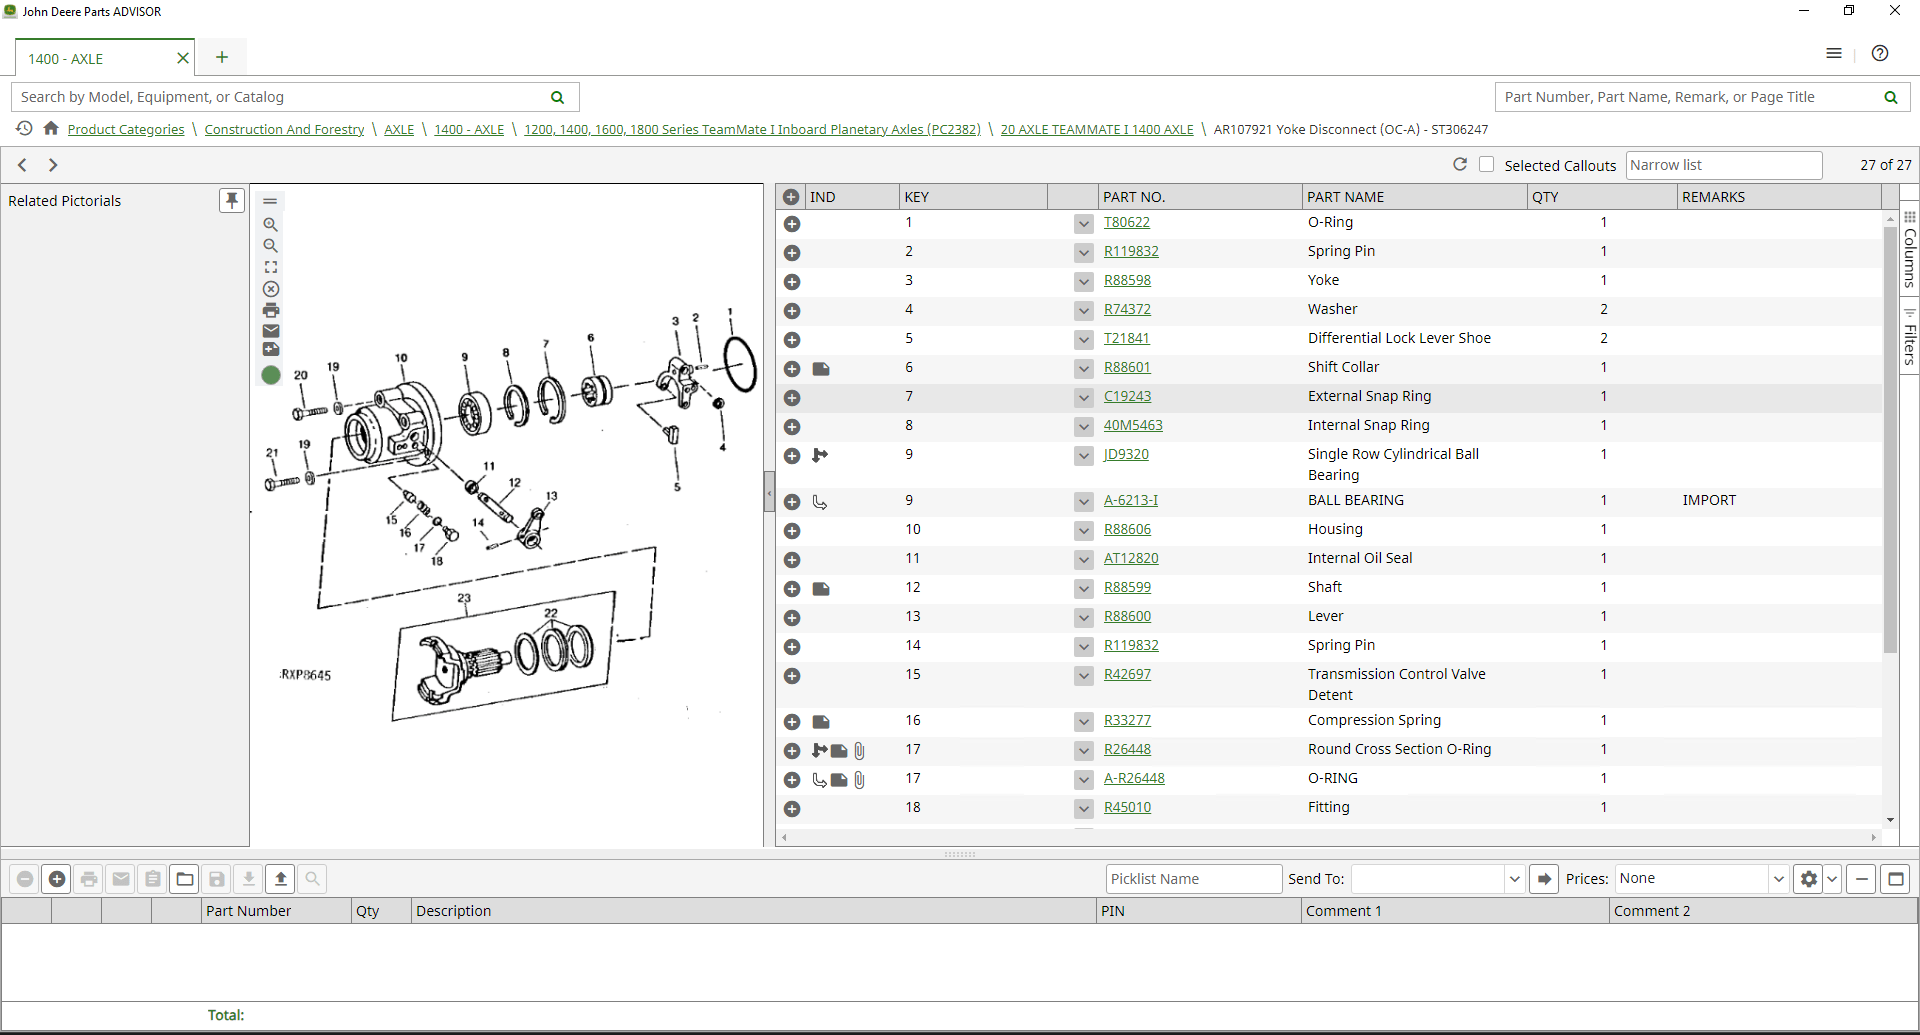
Task: Open the Product Categories breadcrumb link
Action: click(126, 129)
